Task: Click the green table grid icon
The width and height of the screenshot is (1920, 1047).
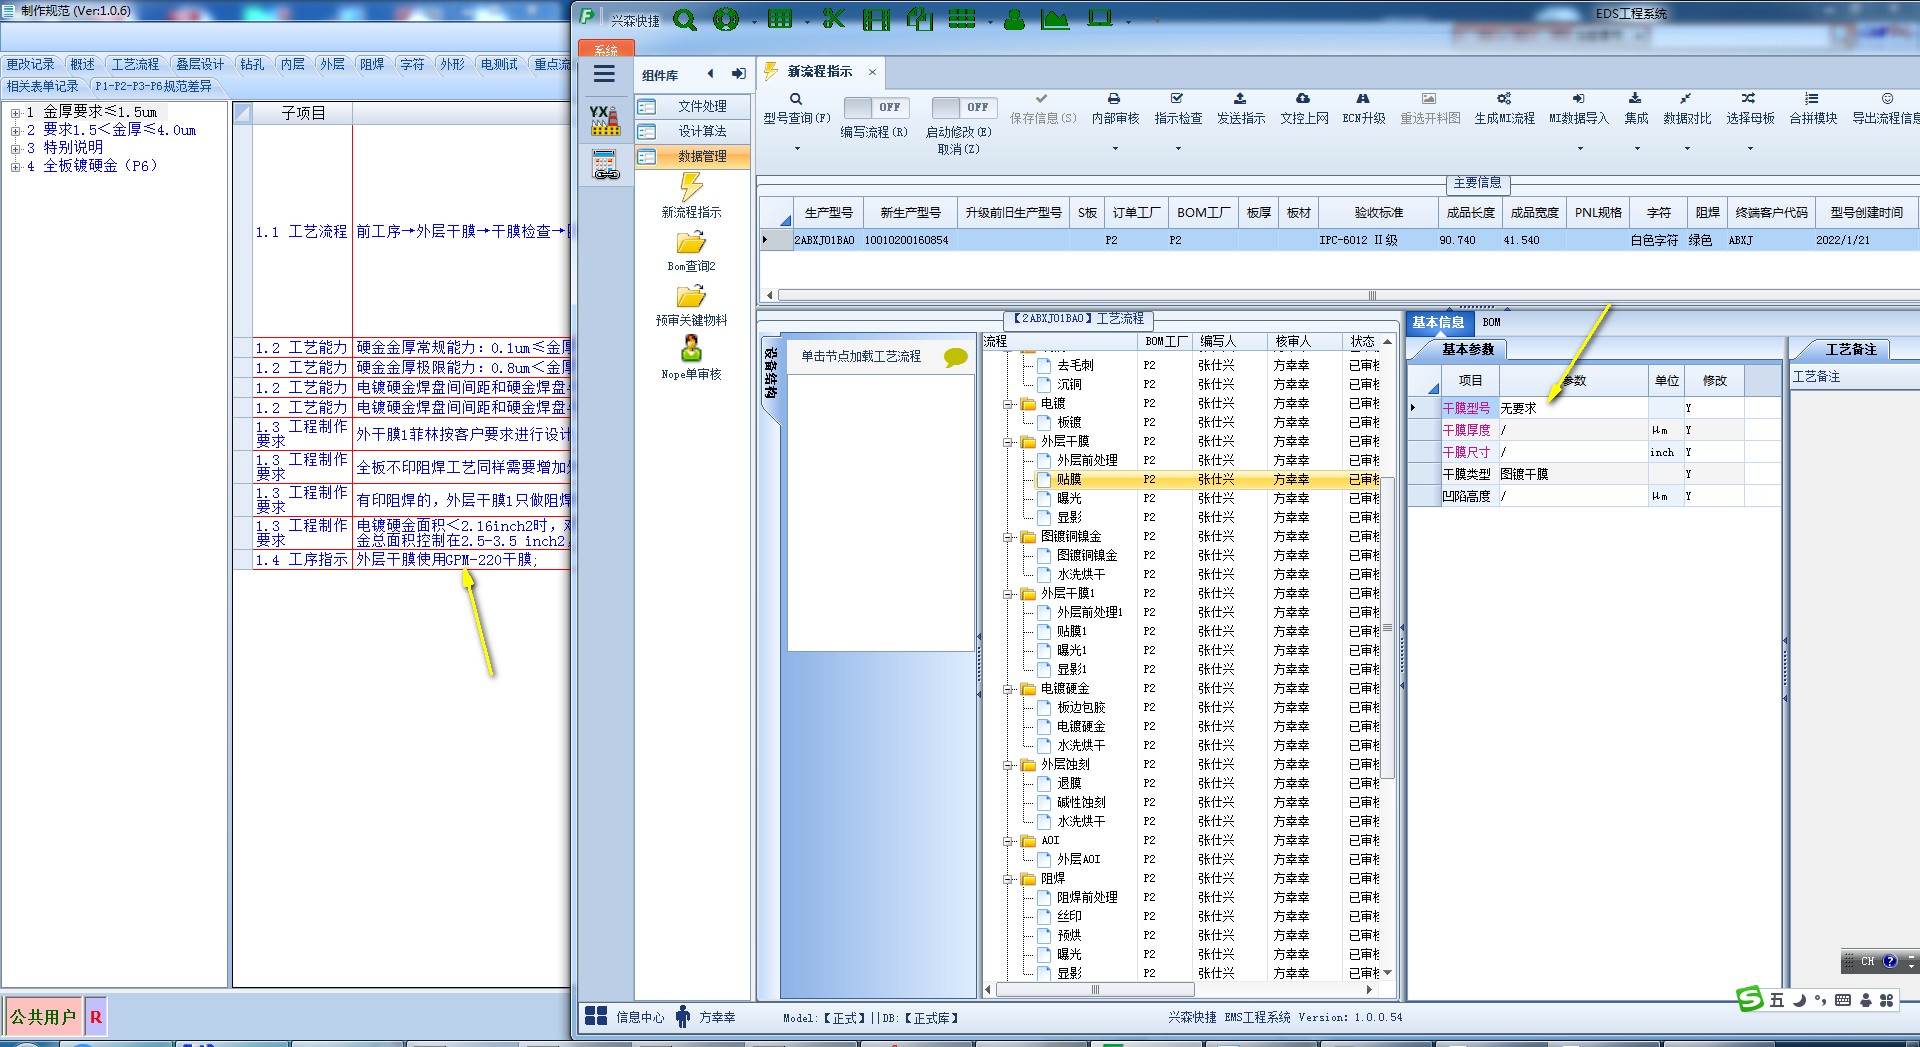Action: (780, 19)
